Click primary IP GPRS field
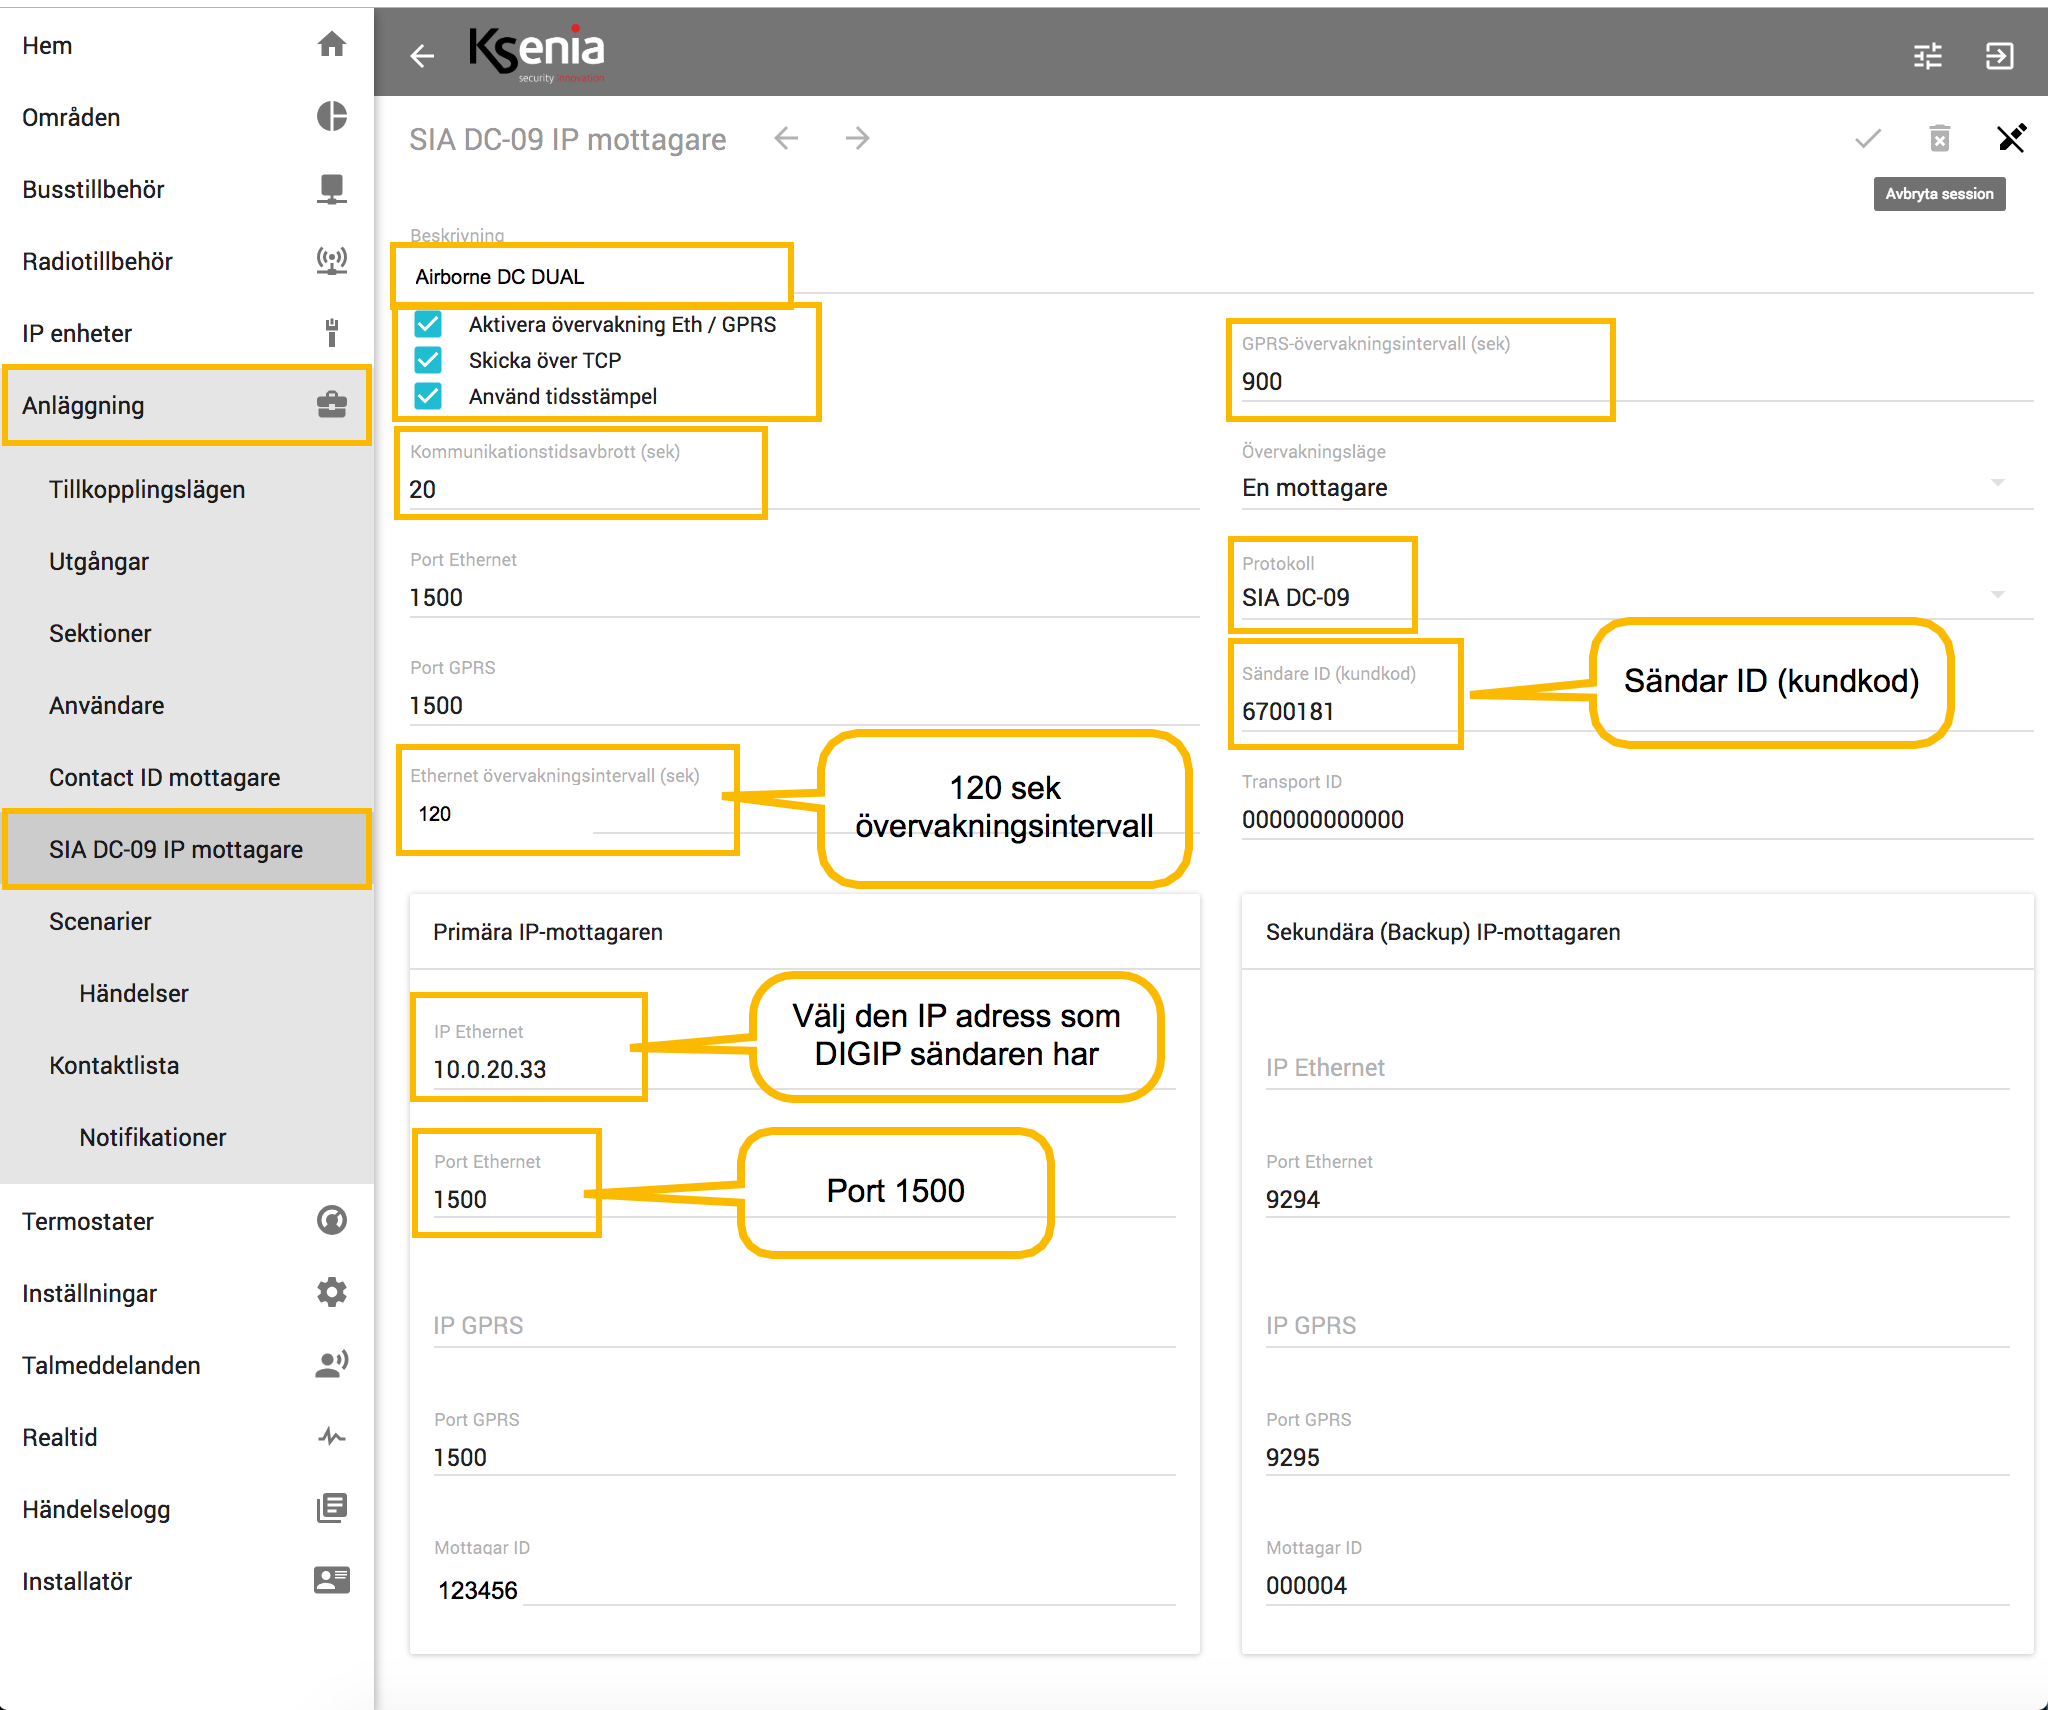The width and height of the screenshot is (2052, 1710). (805, 1325)
